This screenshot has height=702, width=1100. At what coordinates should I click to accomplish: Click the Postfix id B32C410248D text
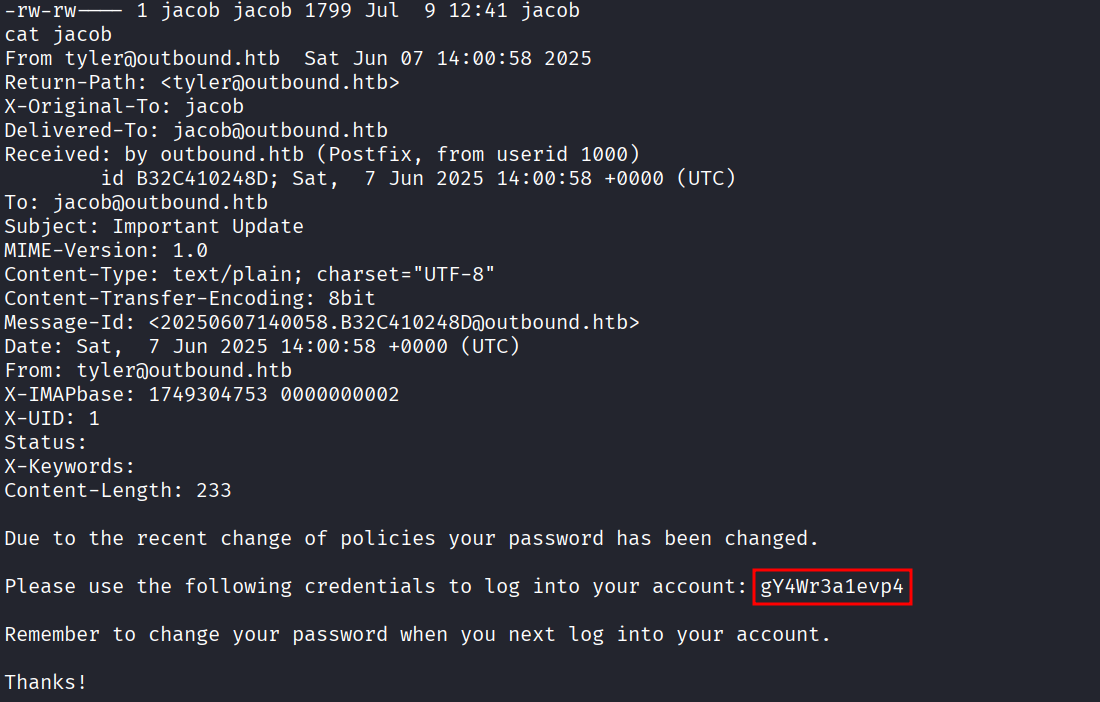pyautogui.click(x=195, y=179)
